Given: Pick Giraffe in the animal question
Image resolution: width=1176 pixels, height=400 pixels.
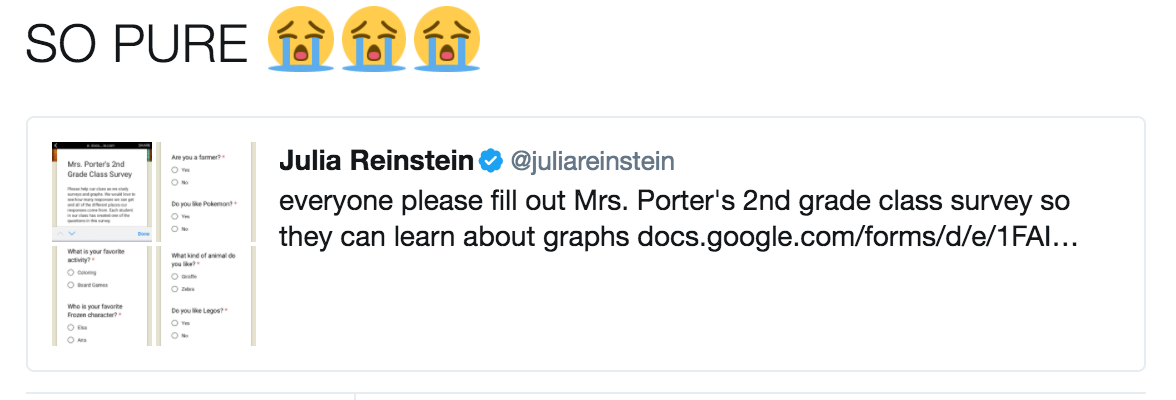Looking at the screenshot, I should (x=174, y=275).
